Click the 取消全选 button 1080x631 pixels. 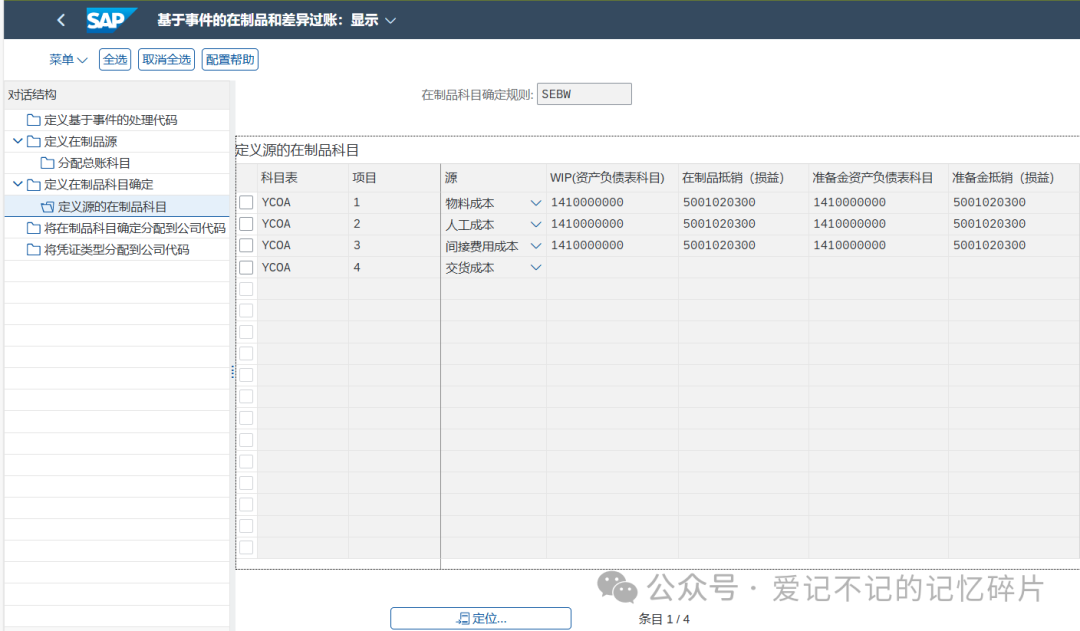click(167, 60)
